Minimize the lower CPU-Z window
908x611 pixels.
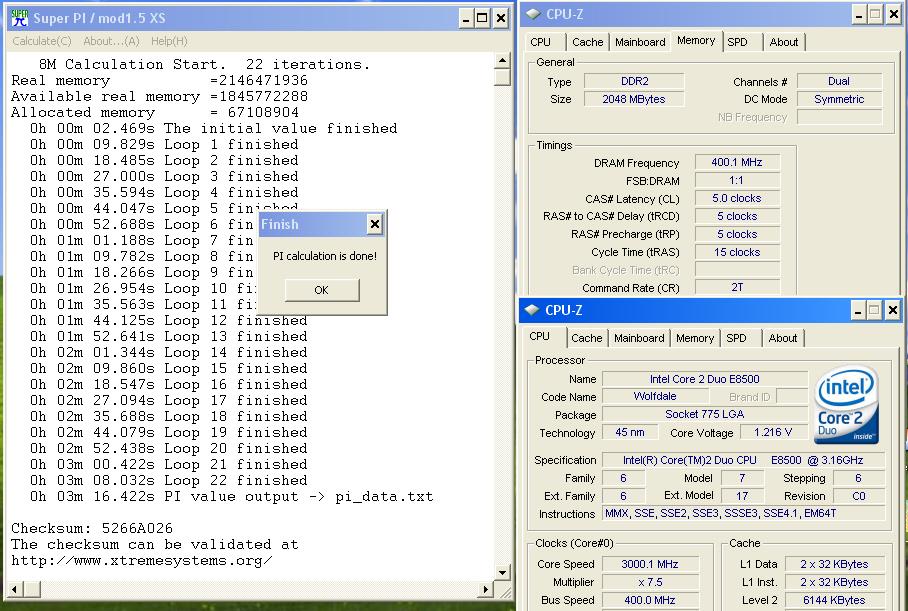[x=858, y=311]
